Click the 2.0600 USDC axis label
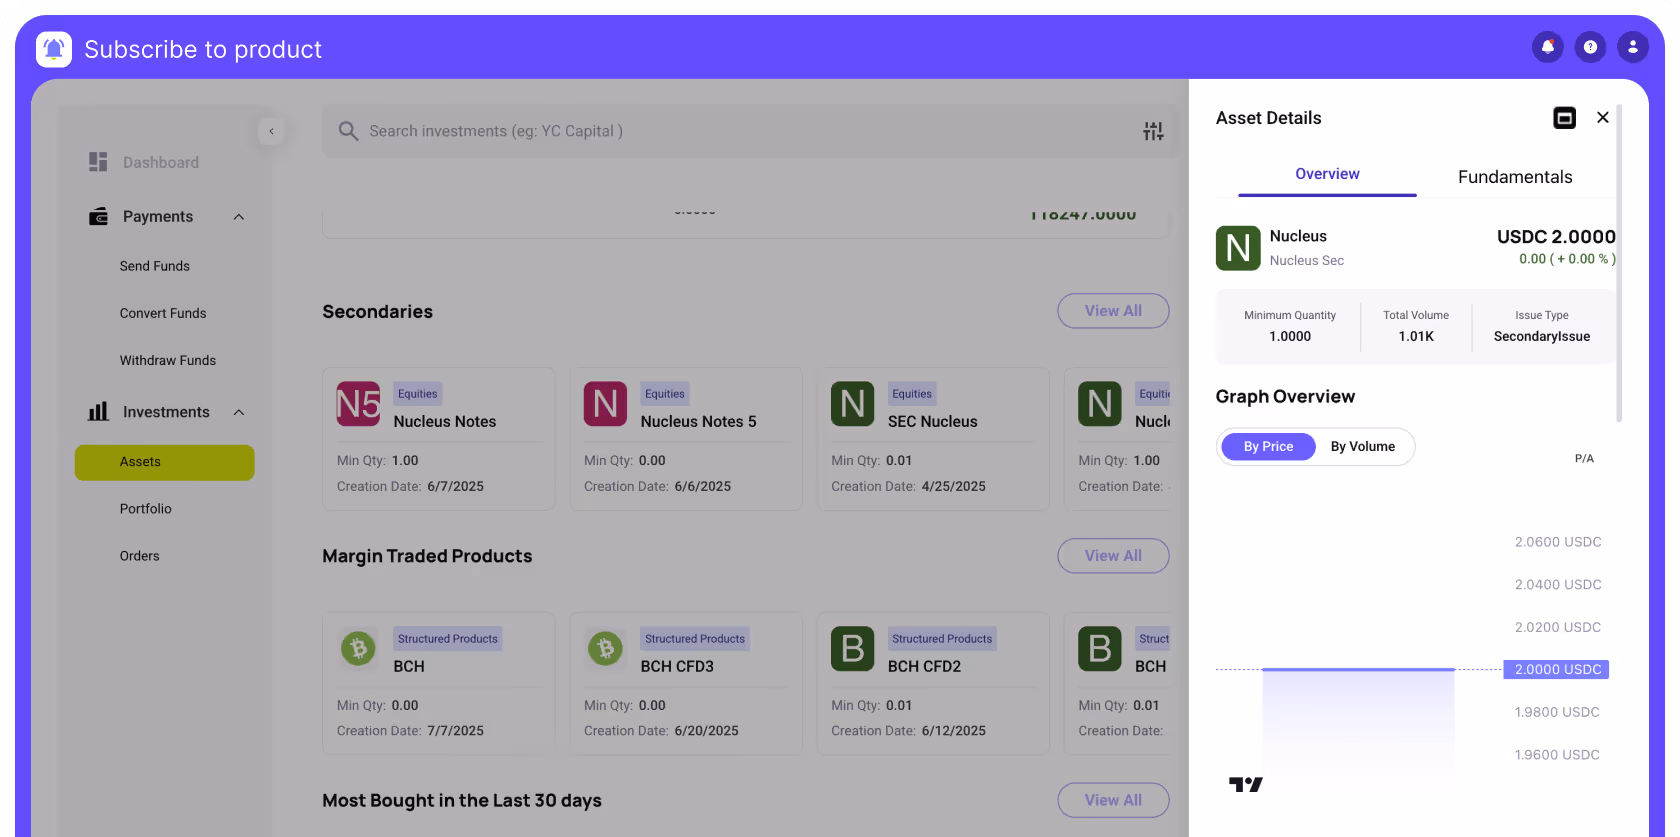This screenshot has height=837, width=1680. click(1558, 542)
